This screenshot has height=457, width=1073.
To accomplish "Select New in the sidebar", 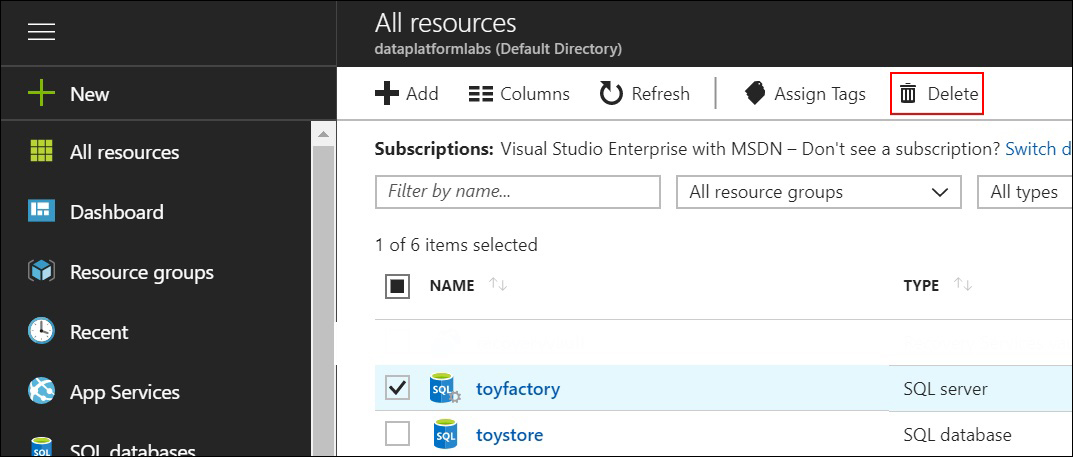I will [90, 94].
